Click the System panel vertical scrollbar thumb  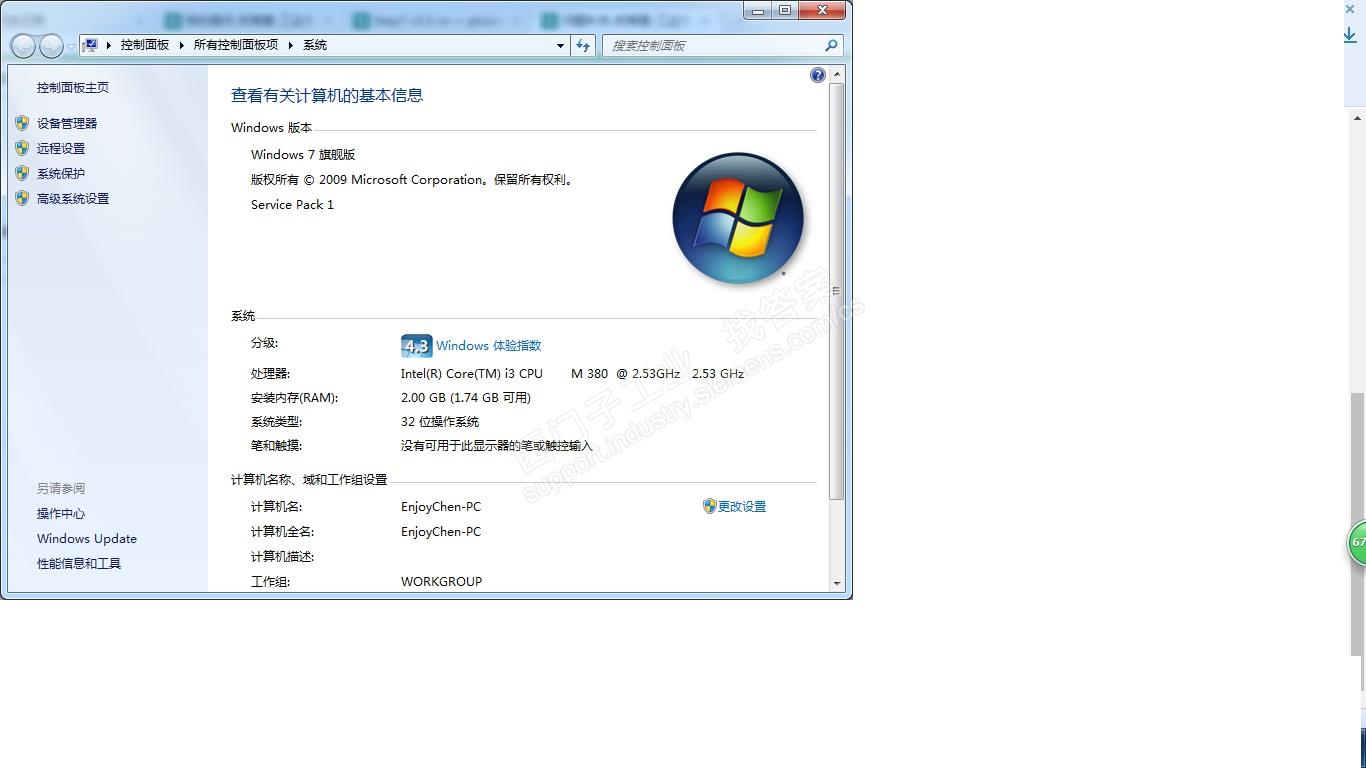tap(837, 291)
